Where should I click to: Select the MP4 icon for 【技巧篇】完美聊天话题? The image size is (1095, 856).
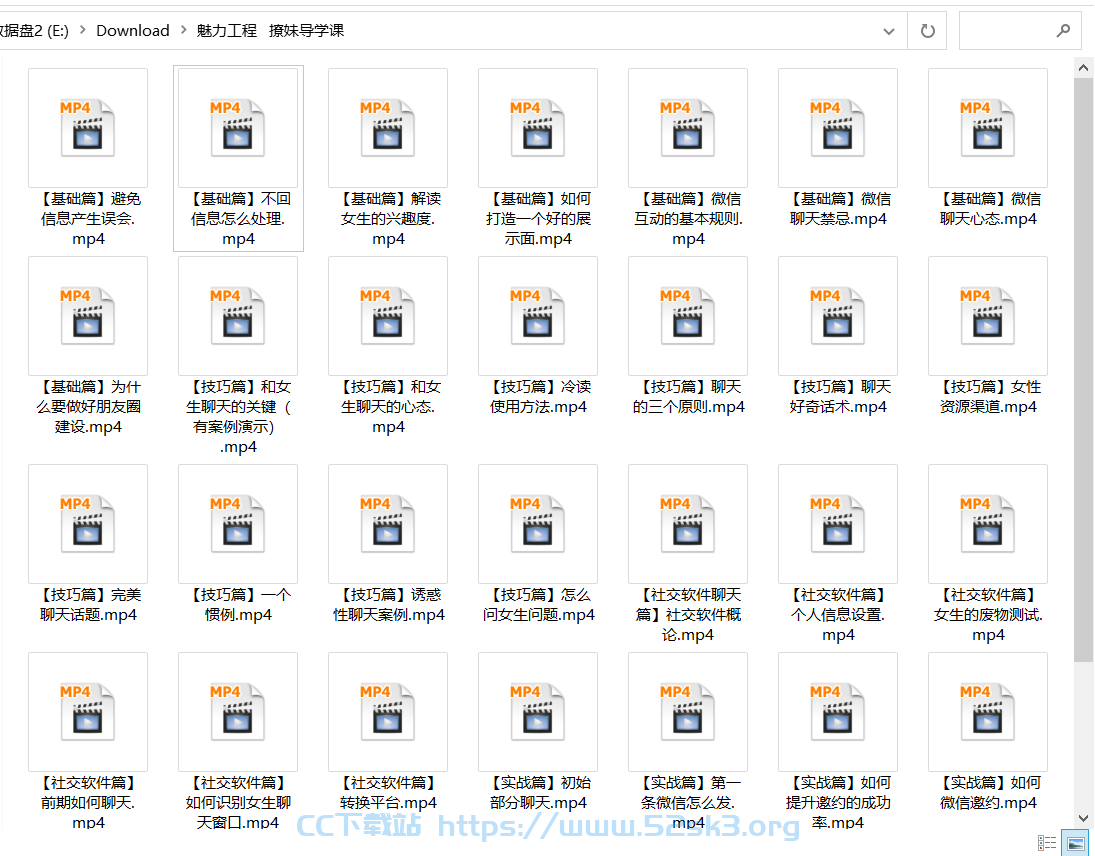[87, 524]
